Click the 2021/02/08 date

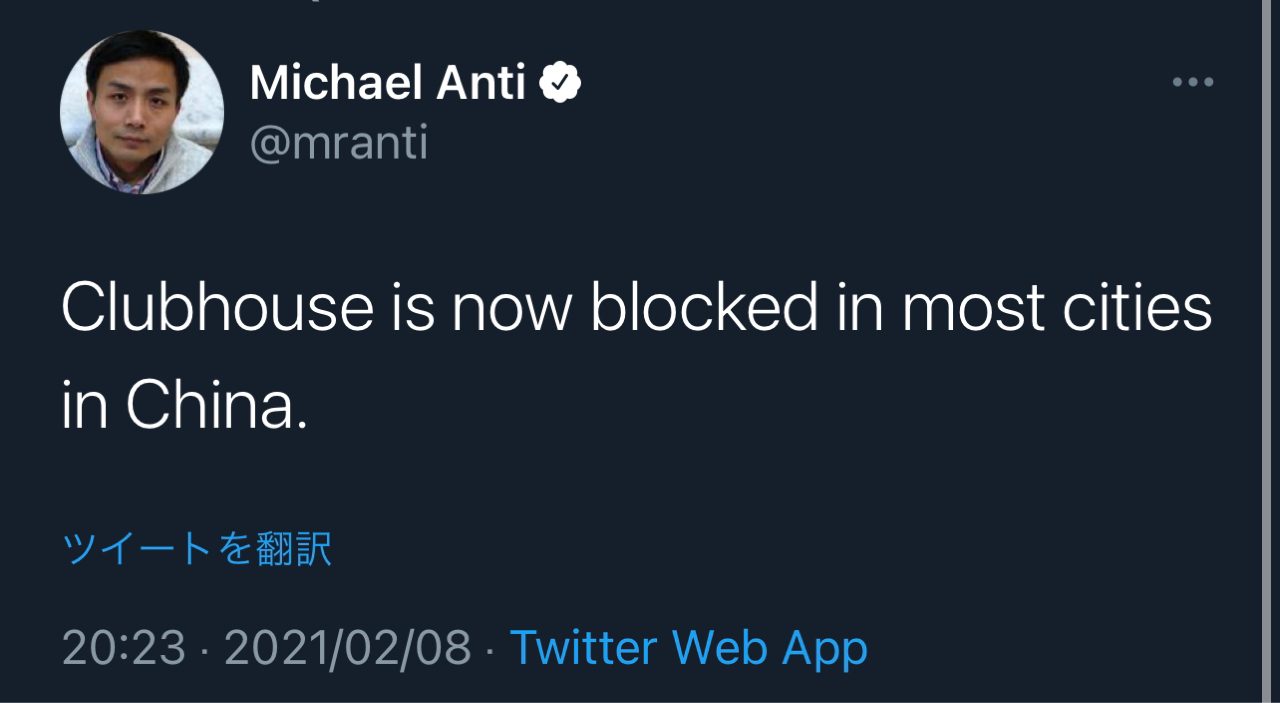click(x=347, y=648)
